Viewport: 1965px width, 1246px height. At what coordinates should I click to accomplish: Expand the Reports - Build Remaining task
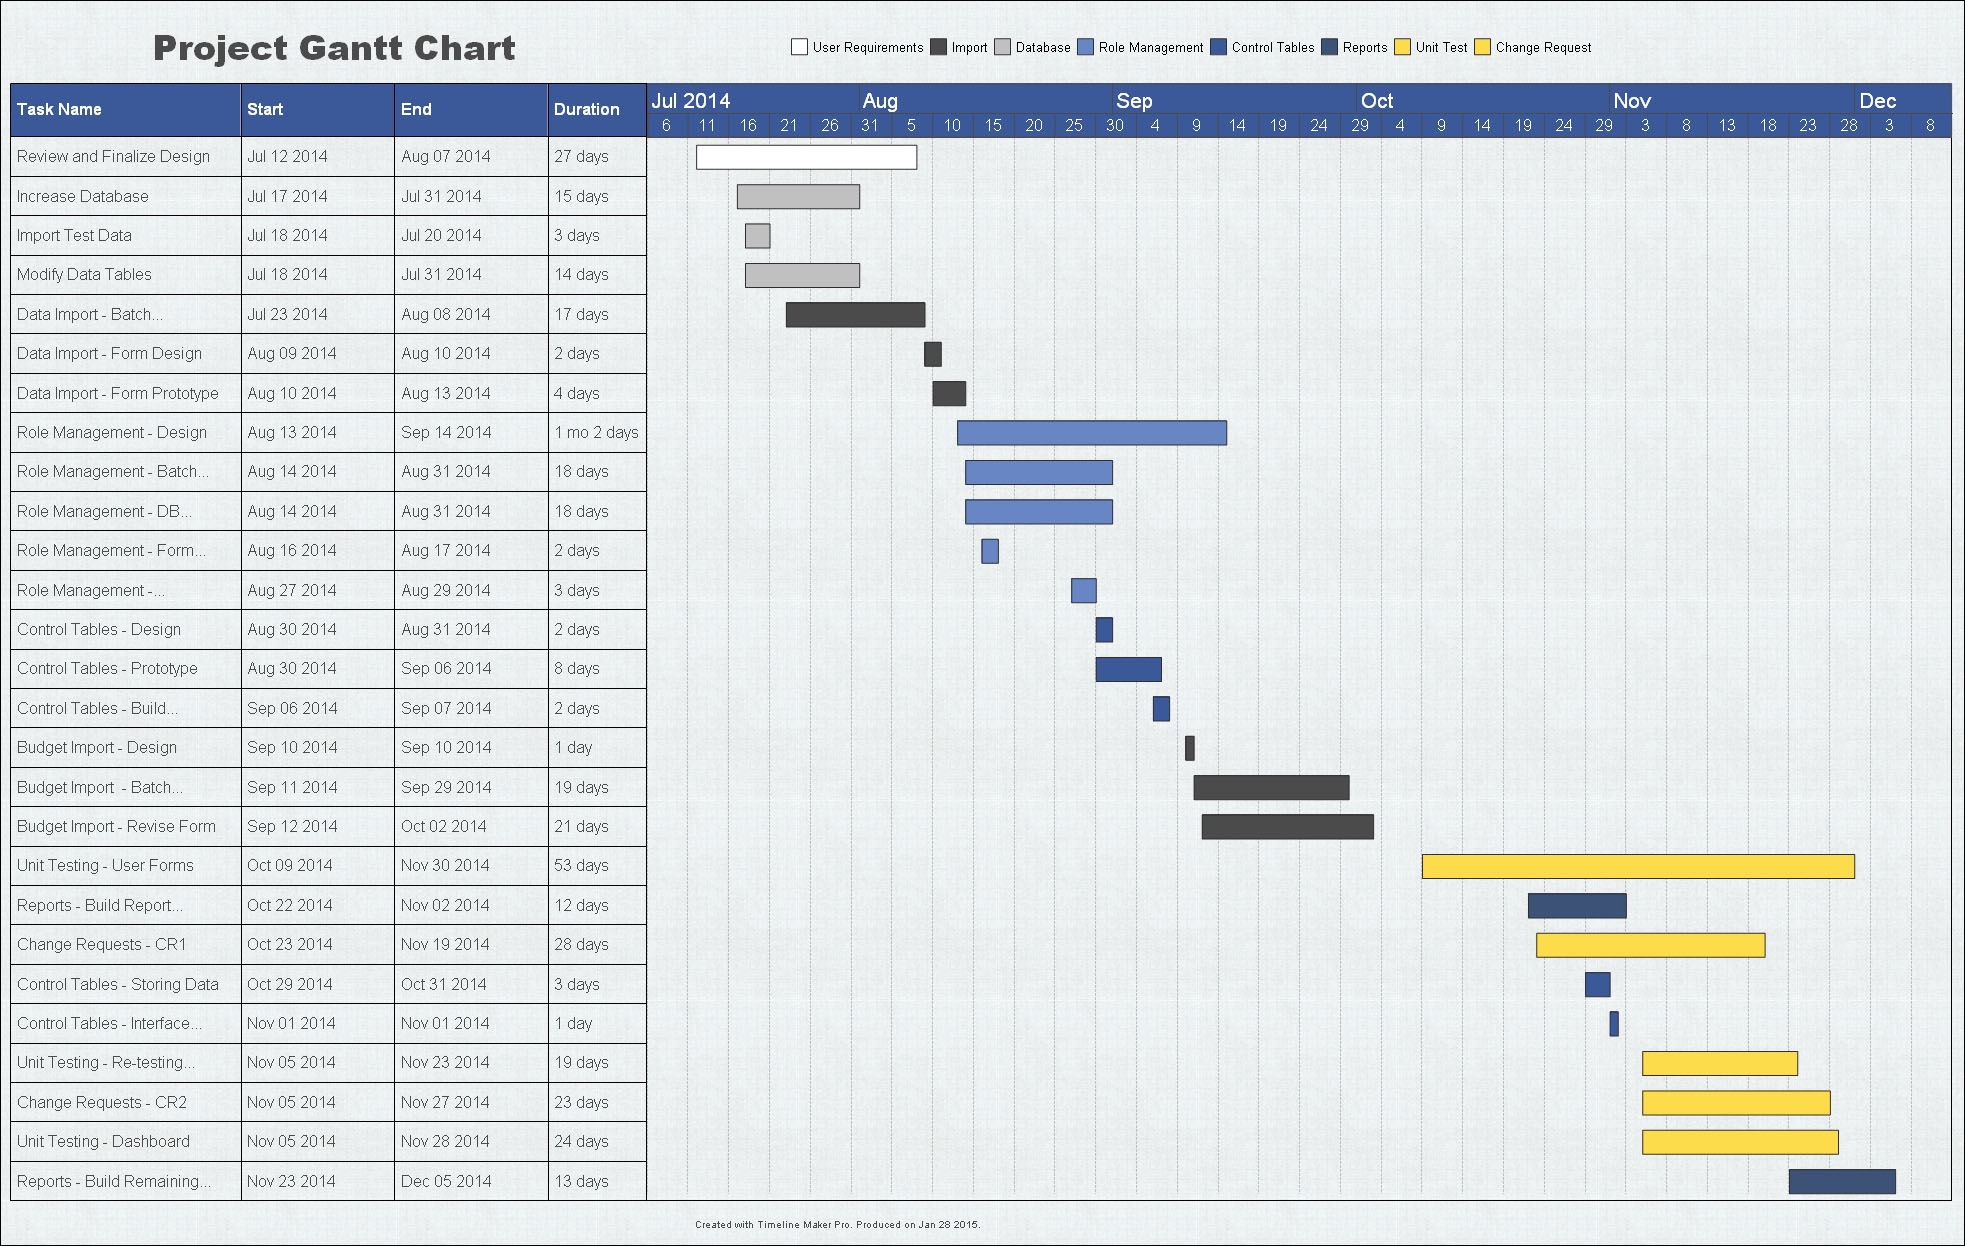[113, 1180]
